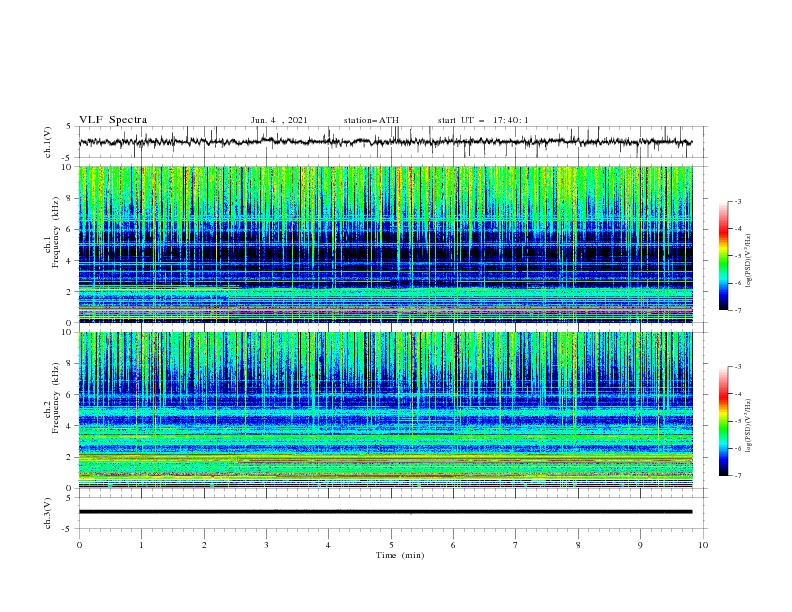Click the log(PSD) label beside ch.2 colorbar

748,426
